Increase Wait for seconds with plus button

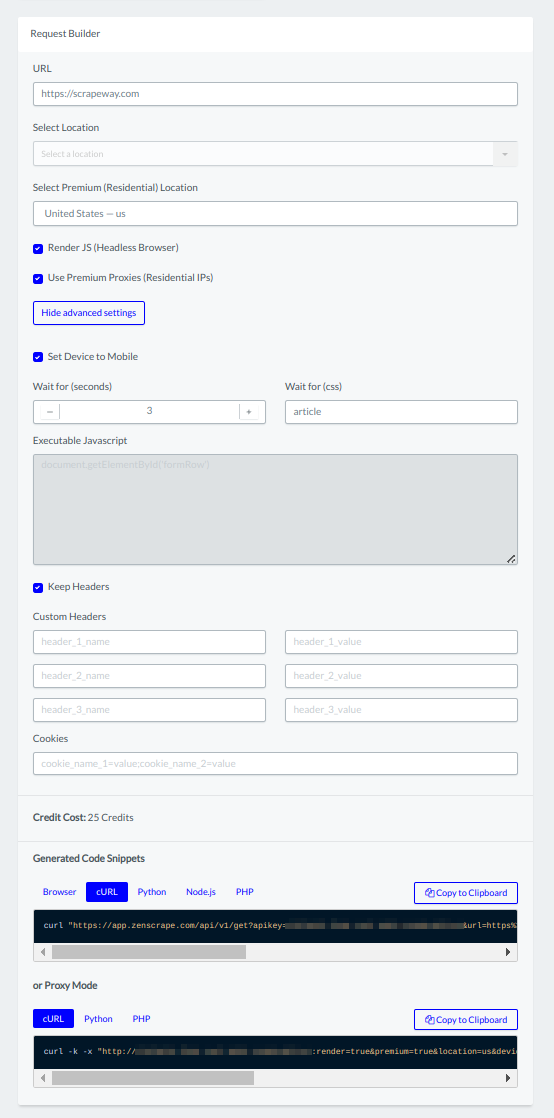(x=249, y=412)
